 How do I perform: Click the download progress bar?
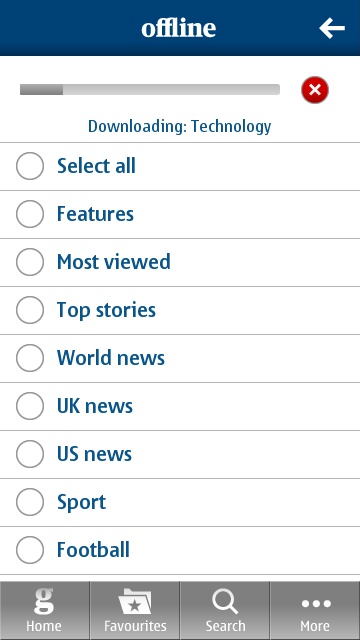point(150,90)
